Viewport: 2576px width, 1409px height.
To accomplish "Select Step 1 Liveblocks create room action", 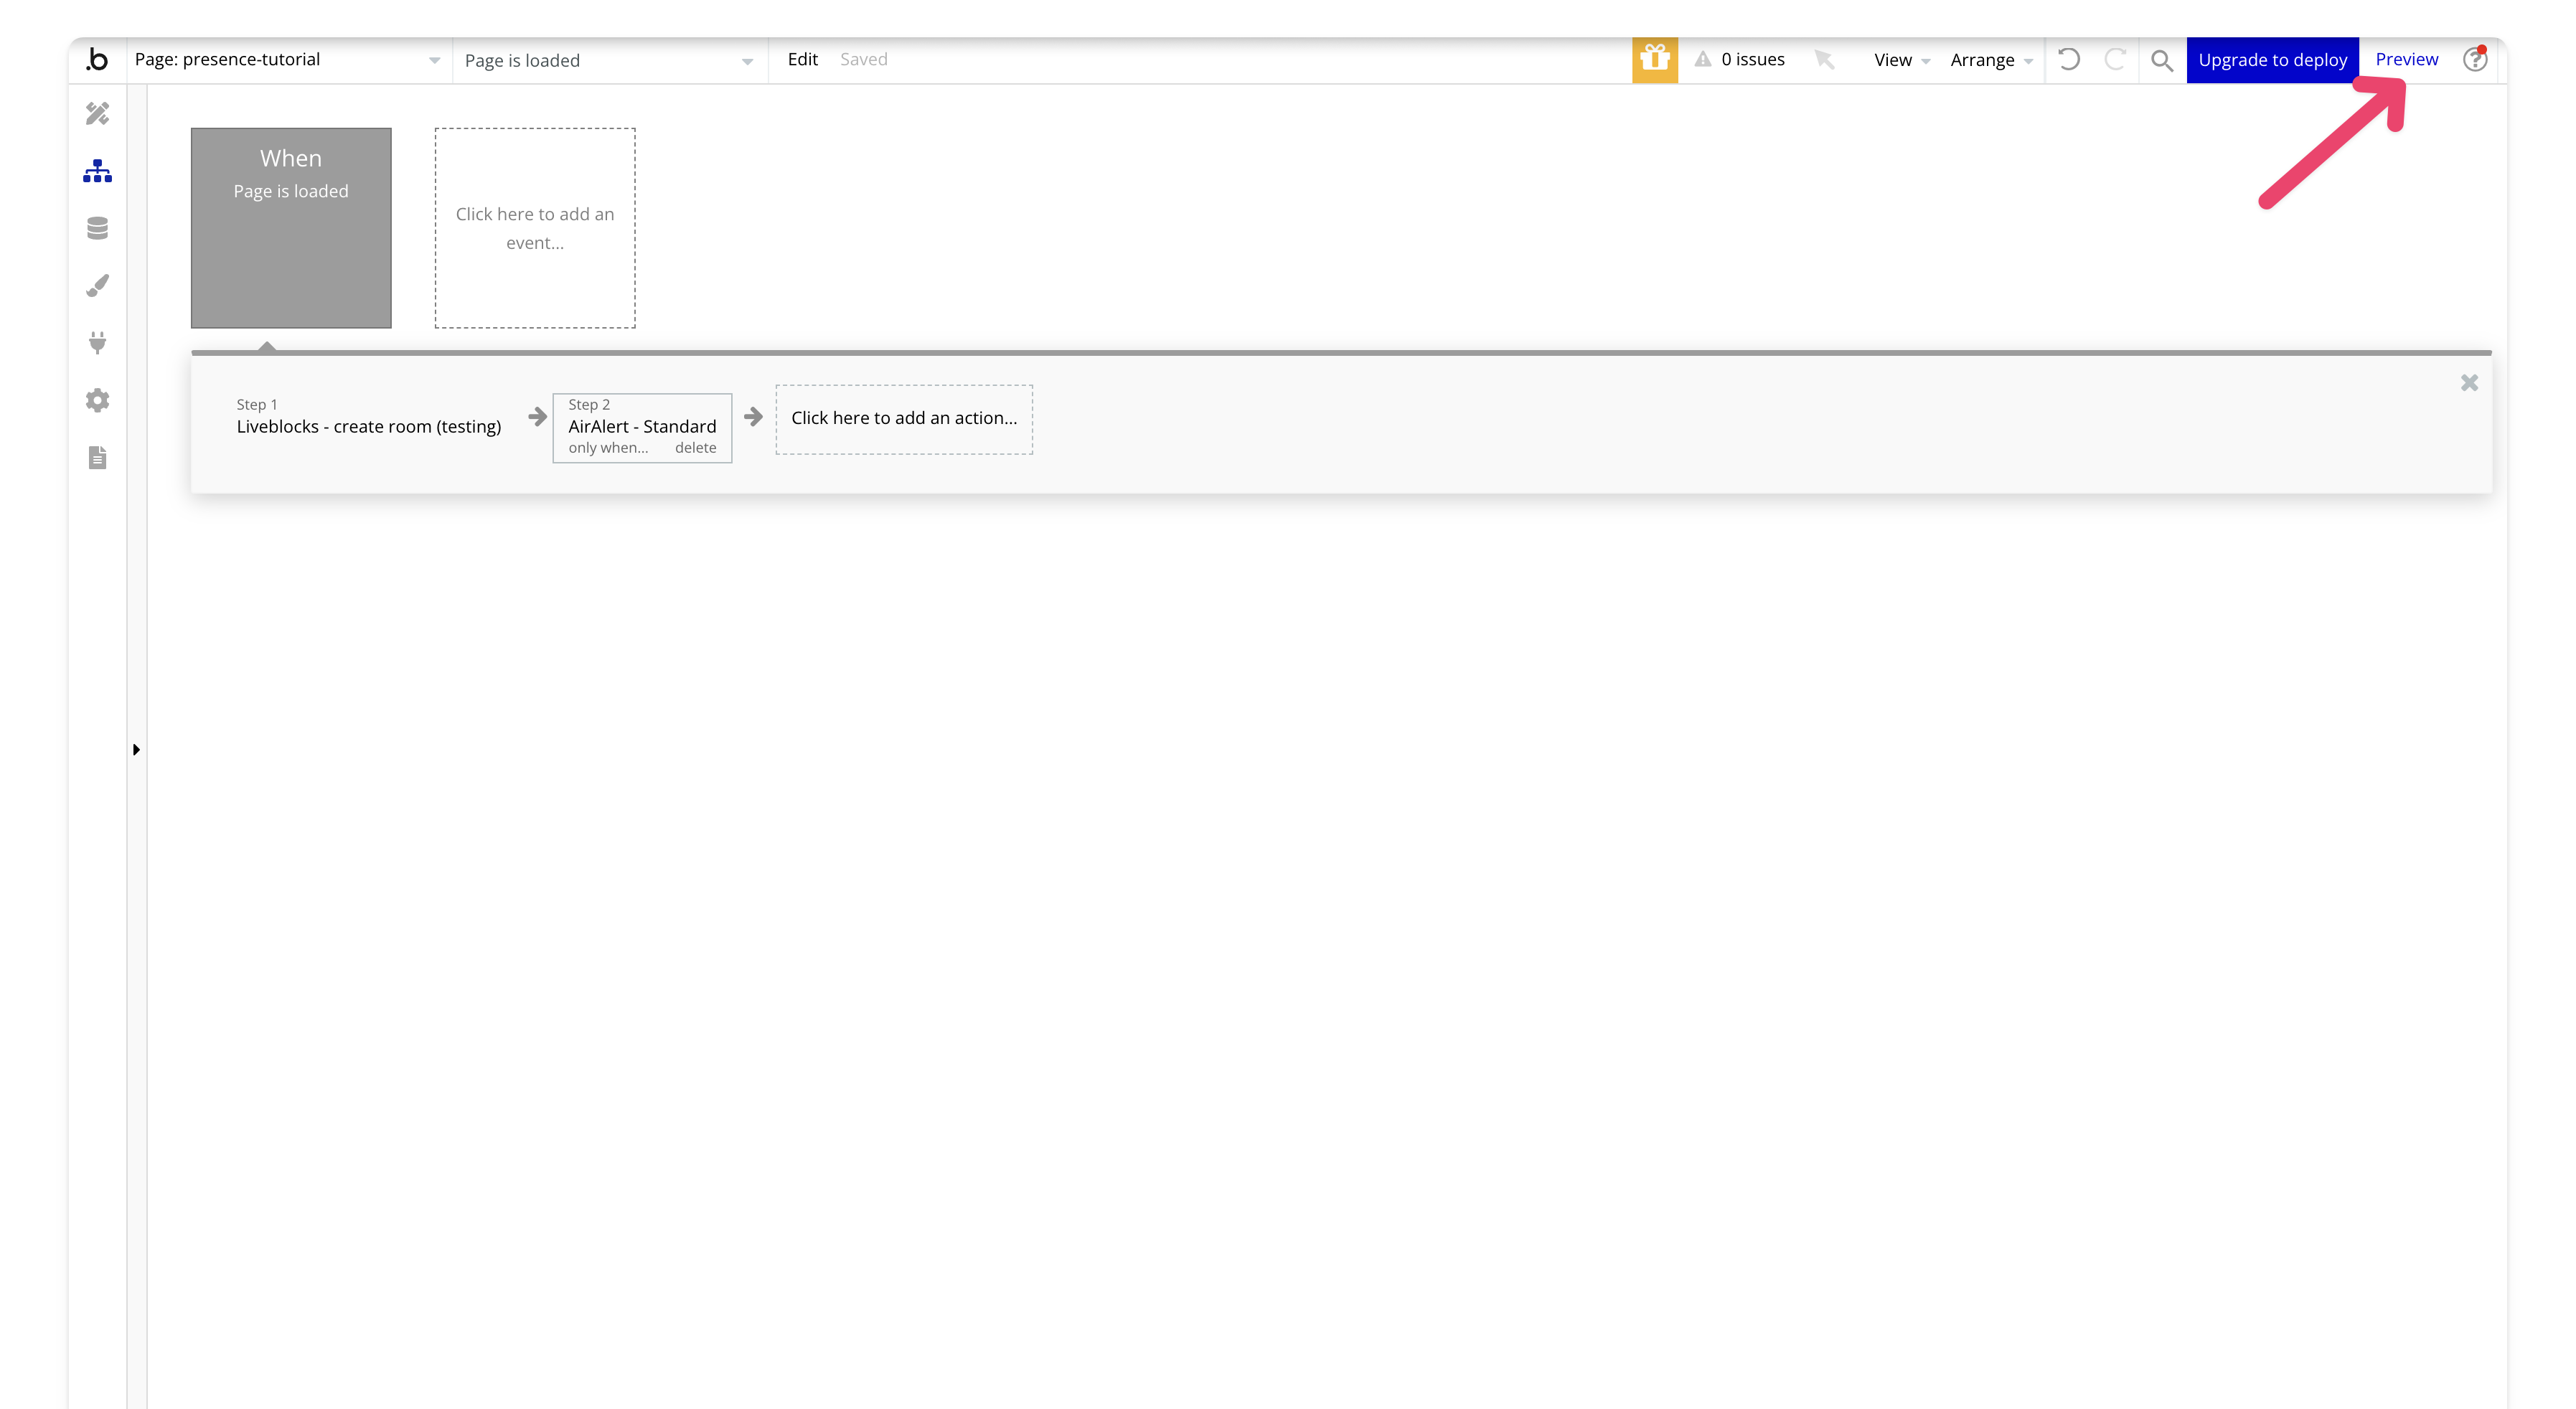I will (x=369, y=417).
